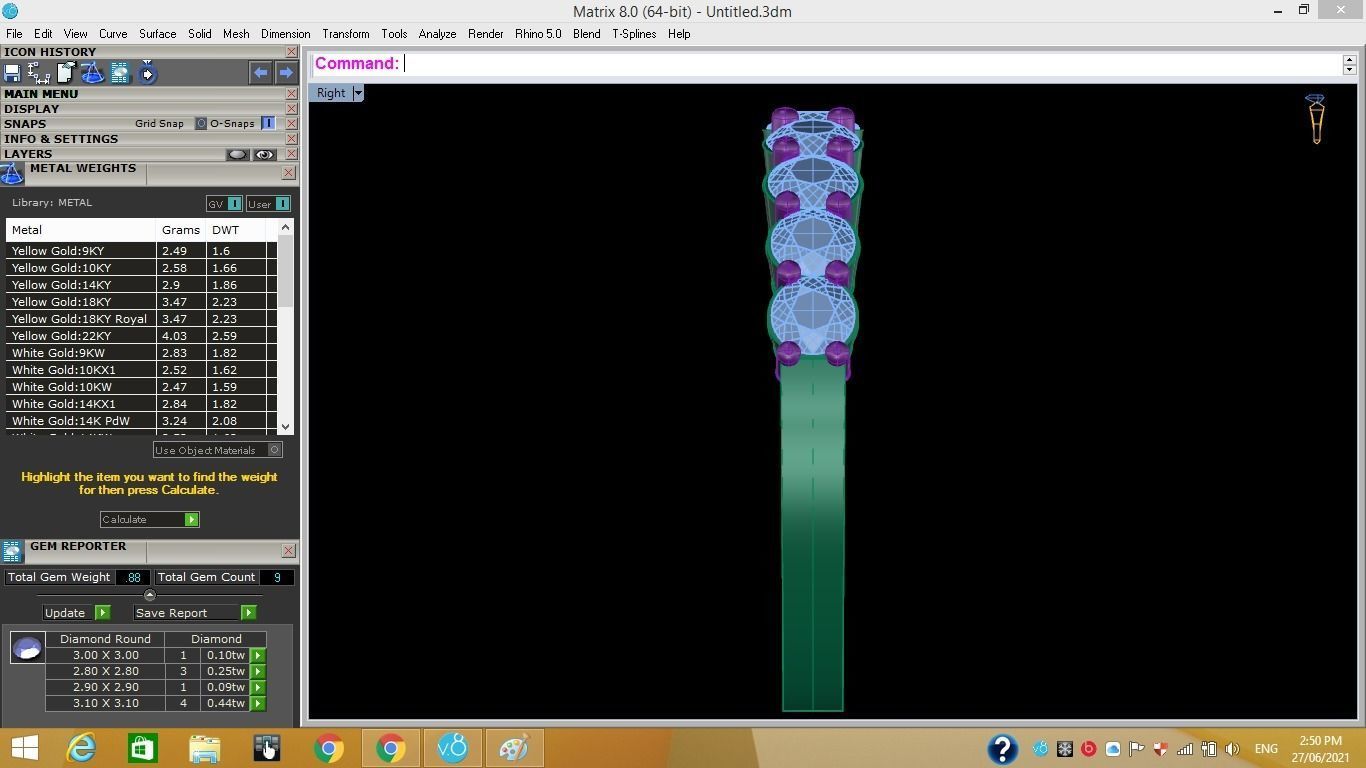Click the Calculate button

pyautogui.click(x=149, y=519)
